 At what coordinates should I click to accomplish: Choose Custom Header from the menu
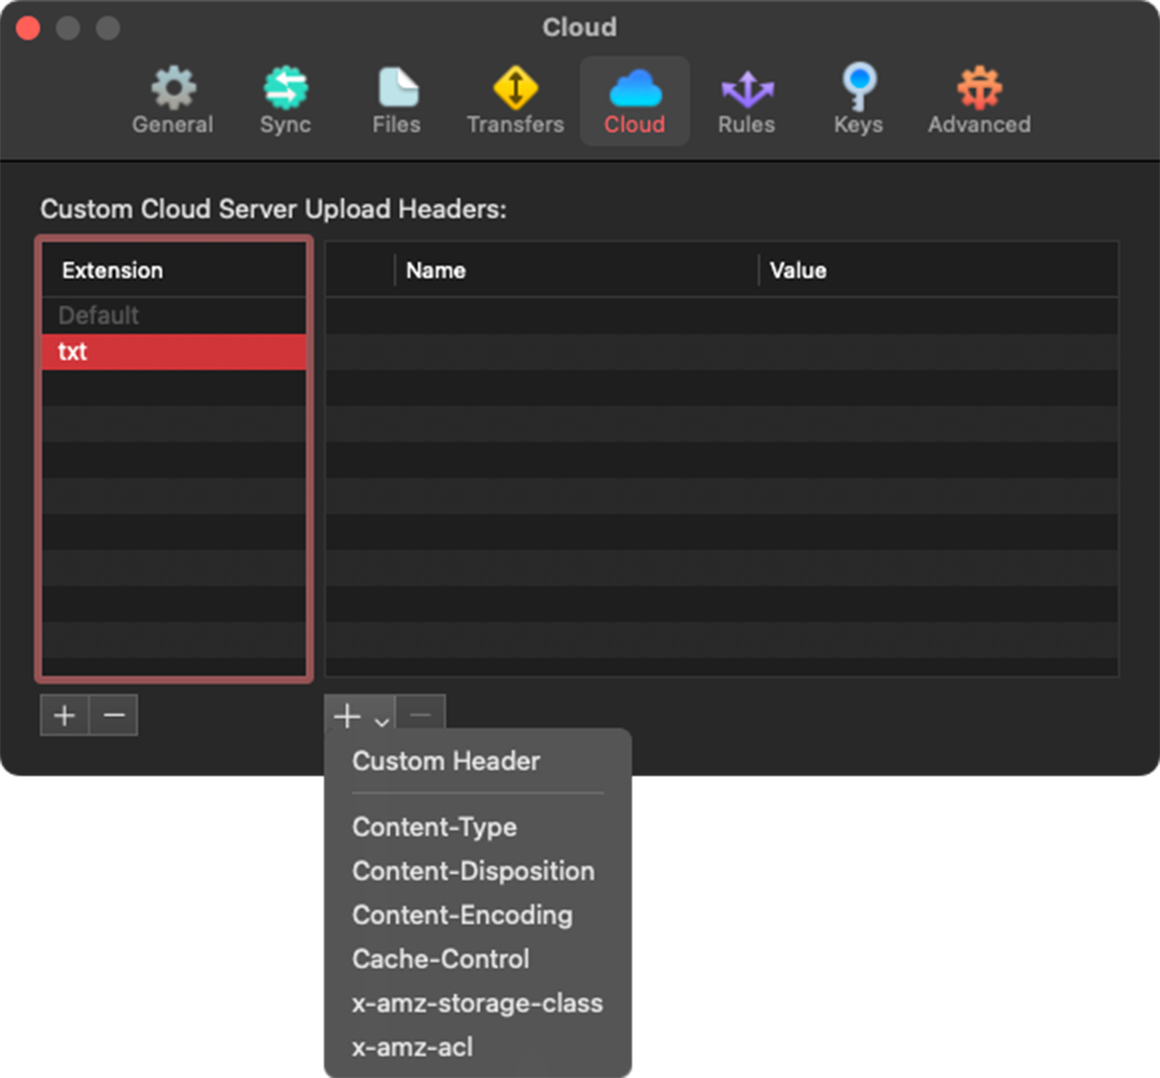point(478,761)
